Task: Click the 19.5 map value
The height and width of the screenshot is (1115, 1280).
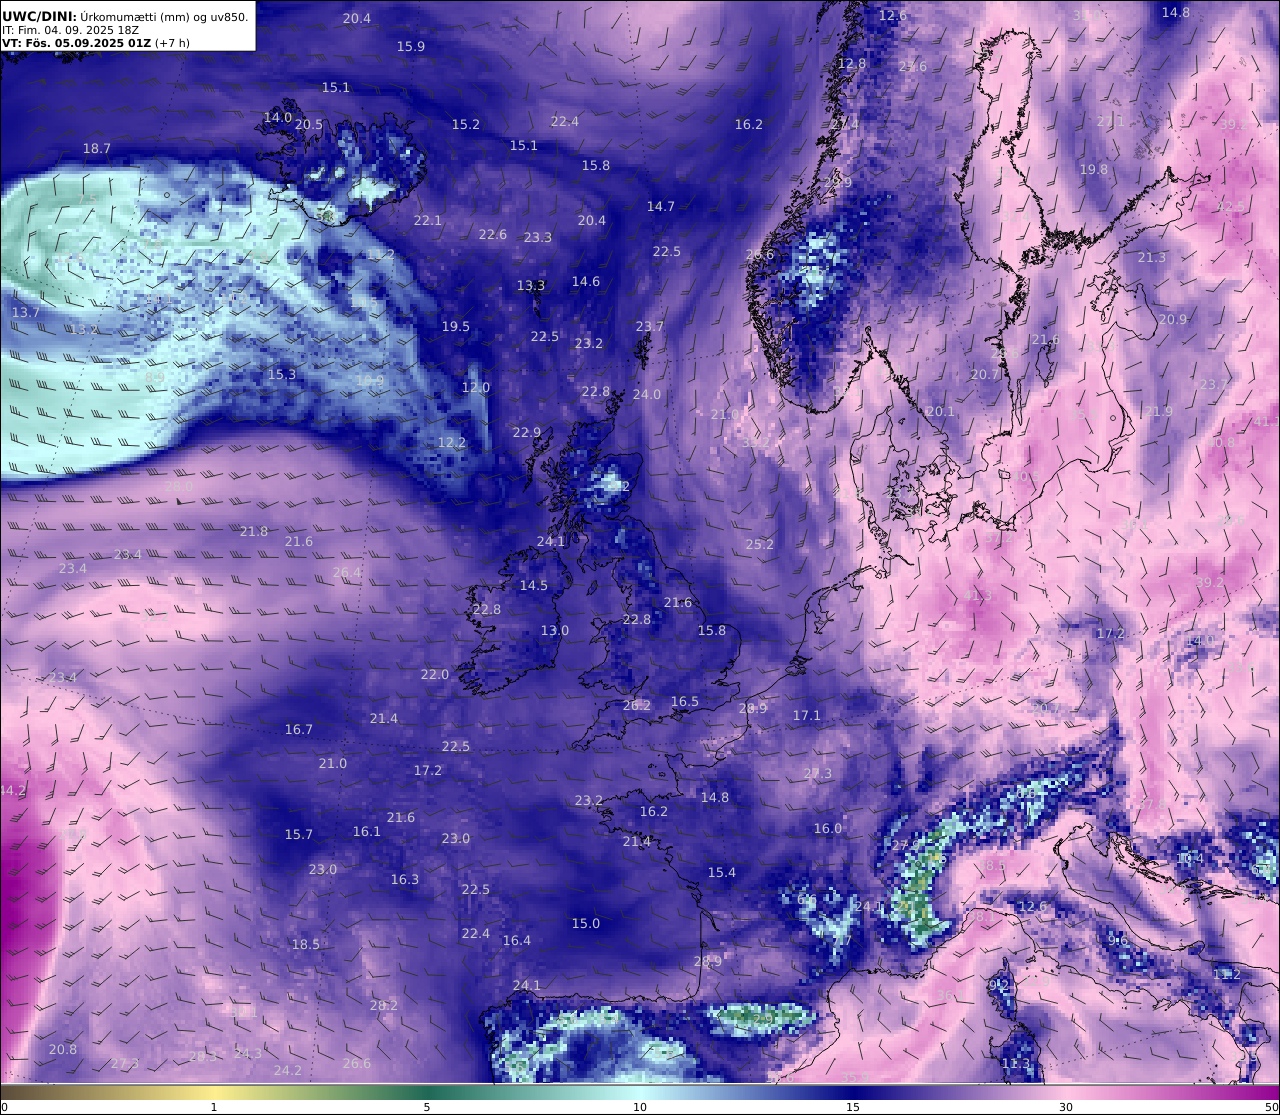Action: click(x=456, y=327)
